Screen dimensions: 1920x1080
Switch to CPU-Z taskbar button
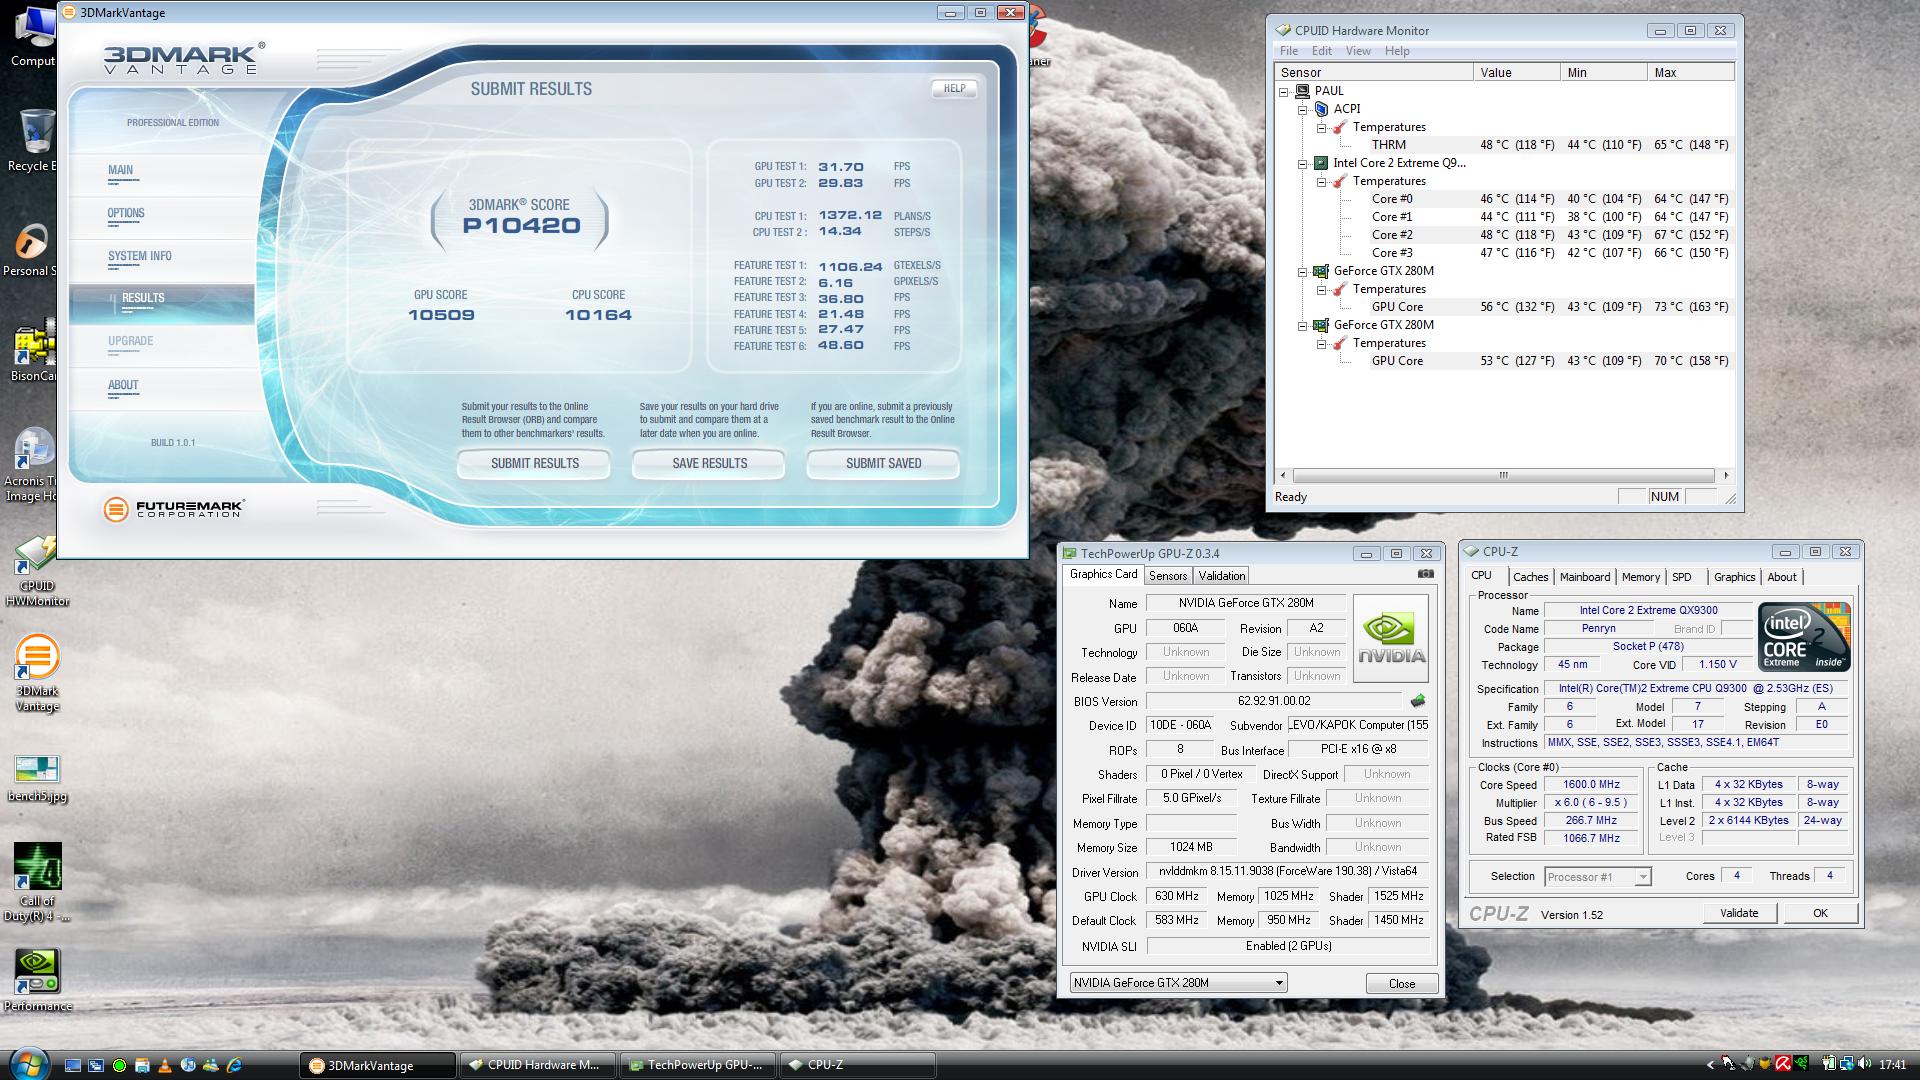pyautogui.click(x=858, y=1065)
